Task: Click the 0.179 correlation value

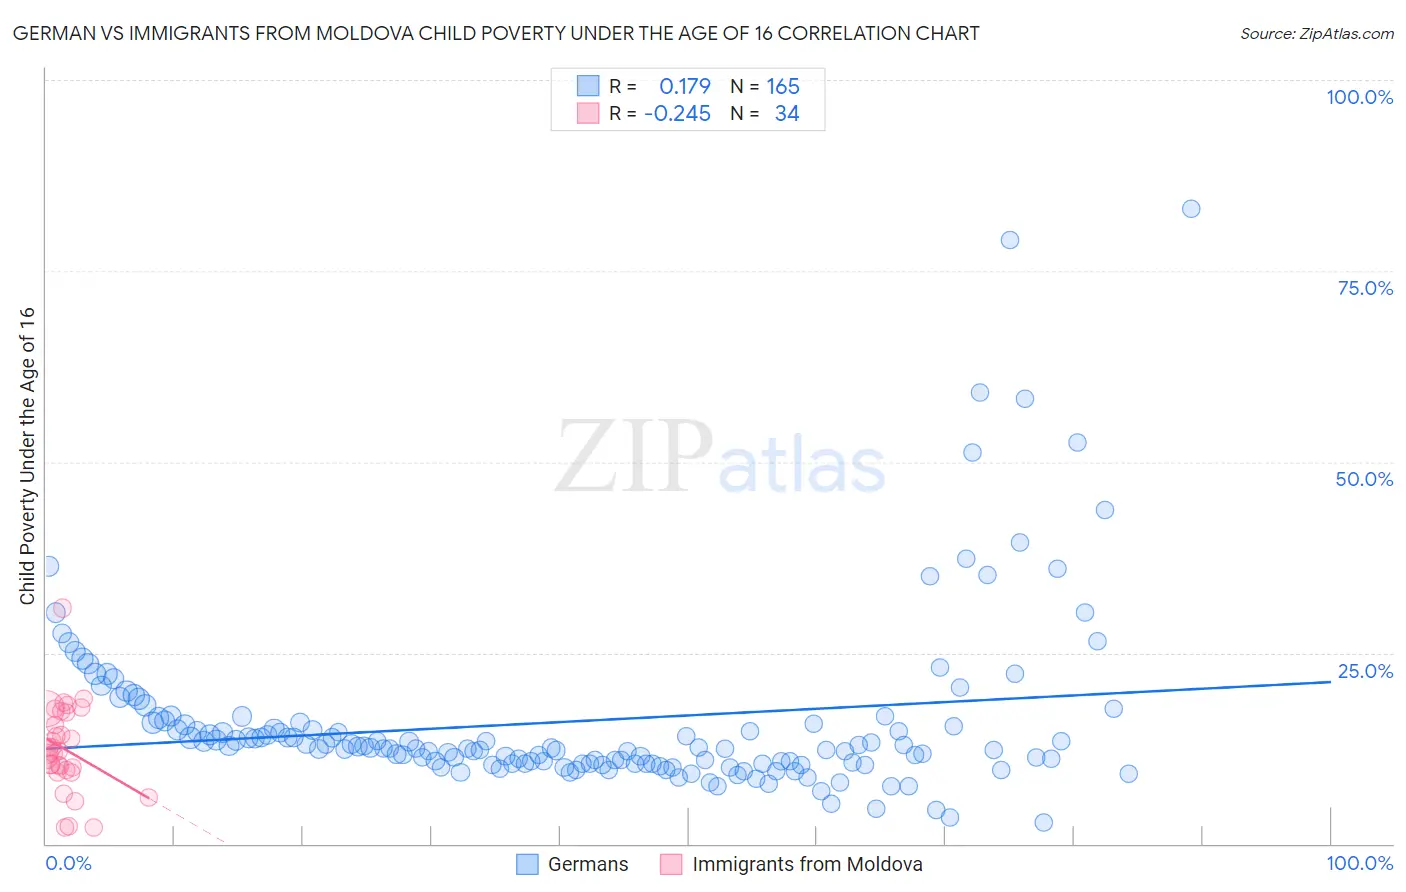Action: (684, 86)
